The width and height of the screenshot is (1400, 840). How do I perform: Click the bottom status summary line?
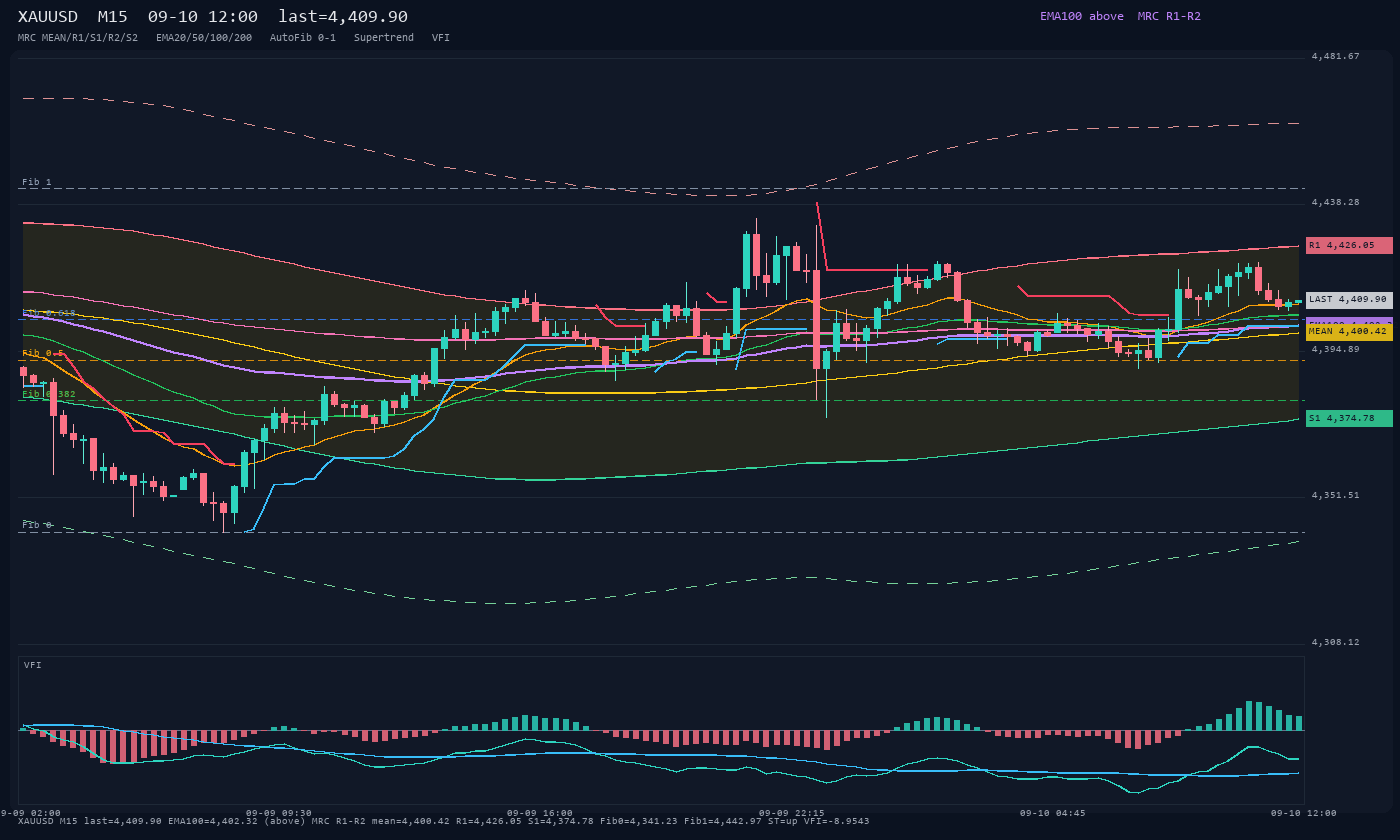coord(444,821)
